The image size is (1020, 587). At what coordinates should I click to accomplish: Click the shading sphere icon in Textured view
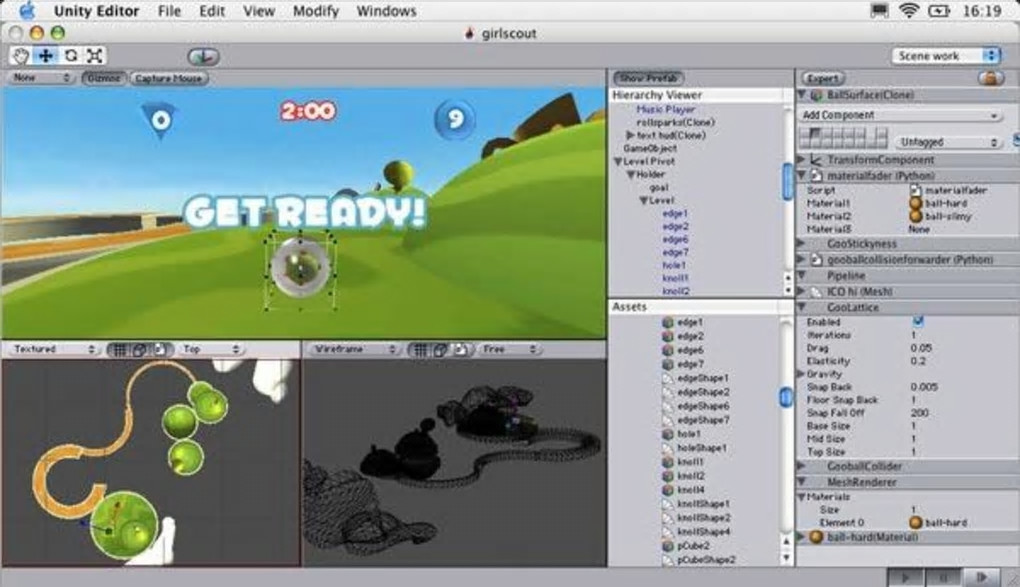139,349
